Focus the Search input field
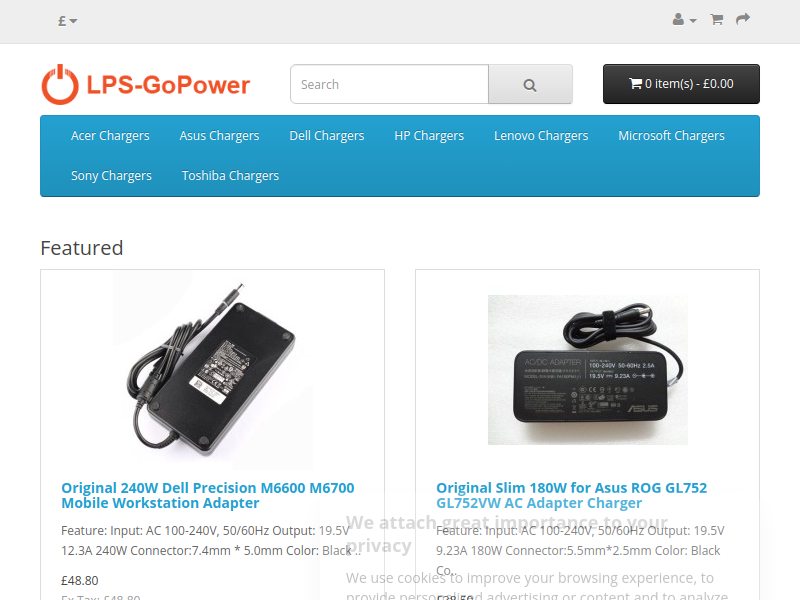Image resolution: width=800 pixels, height=600 pixels. point(389,84)
